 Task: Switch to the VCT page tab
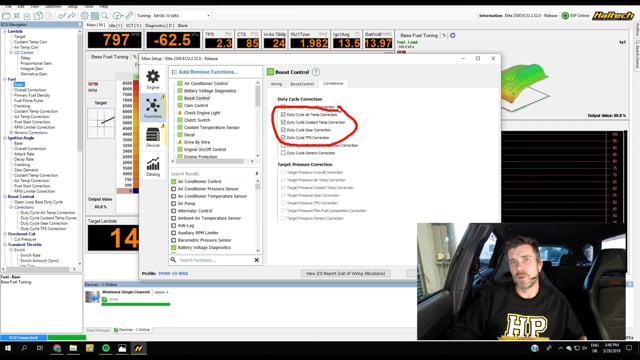point(133,25)
